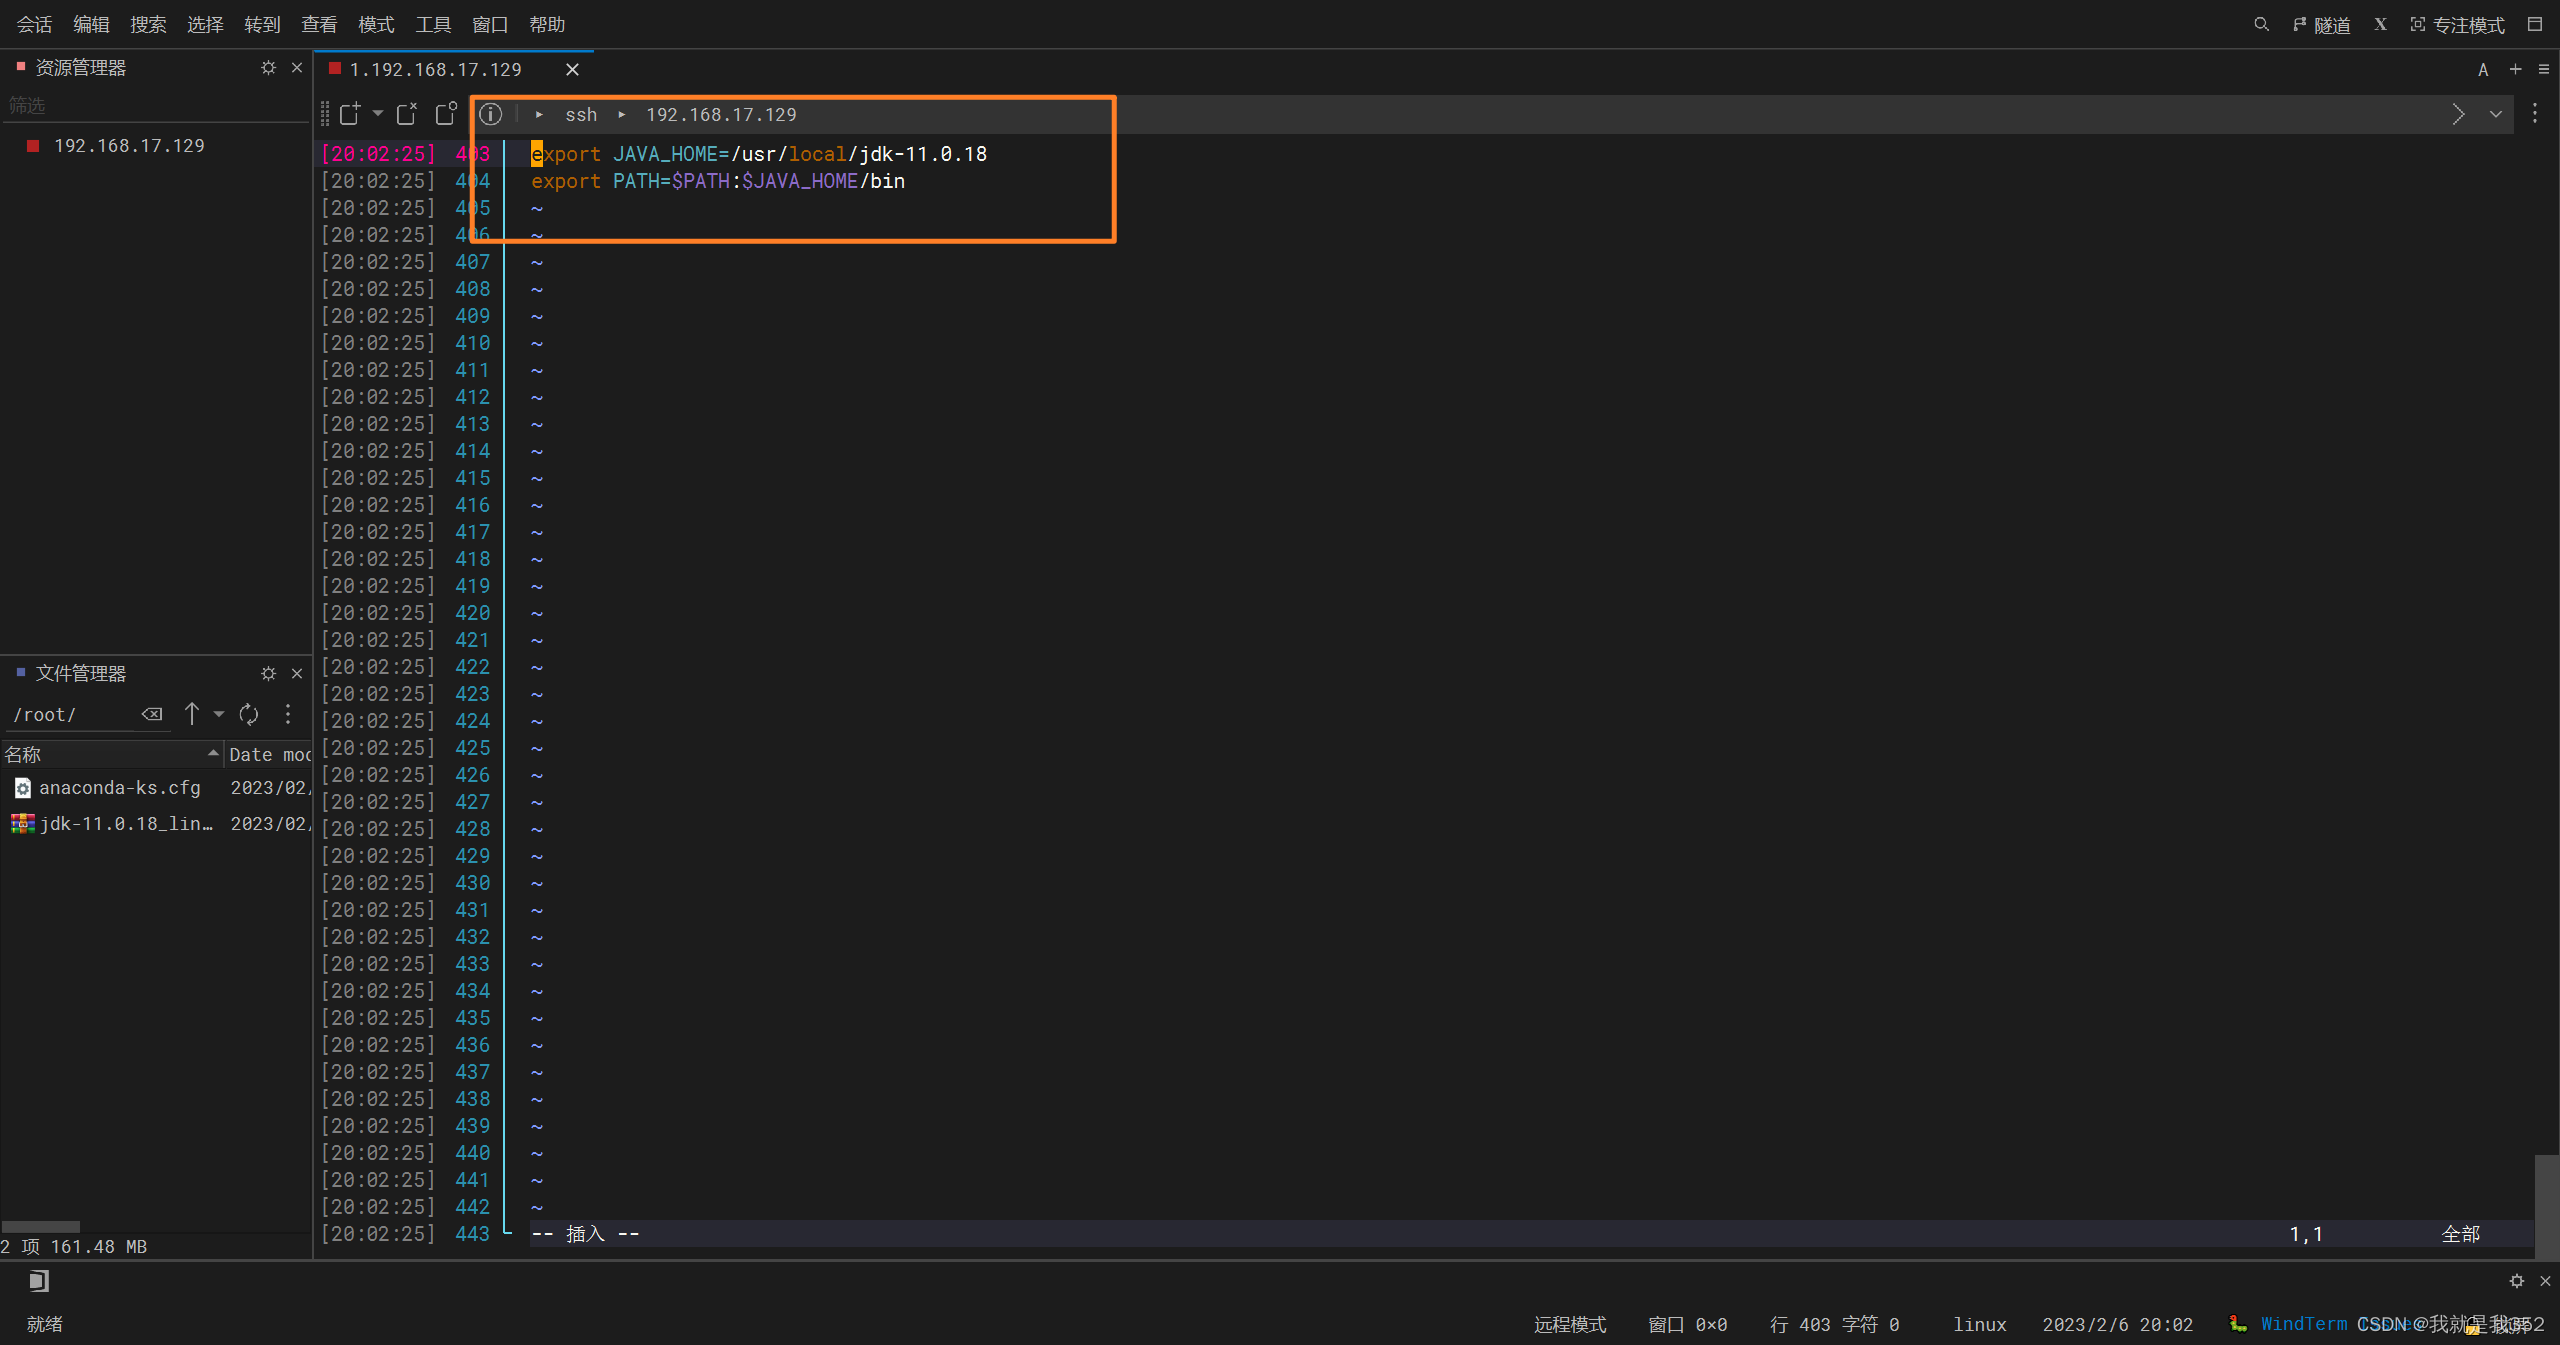Select the 1.192.168.17.129 session tab
Image resolution: width=2560 pixels, height=1345 pixels.
[x=435, y=69]
